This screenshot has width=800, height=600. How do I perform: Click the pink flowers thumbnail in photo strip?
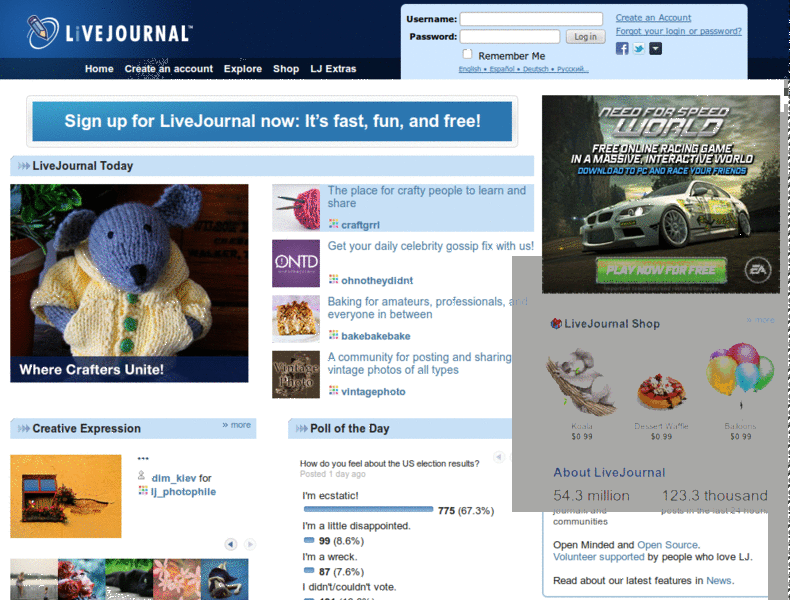pos(177,580)
